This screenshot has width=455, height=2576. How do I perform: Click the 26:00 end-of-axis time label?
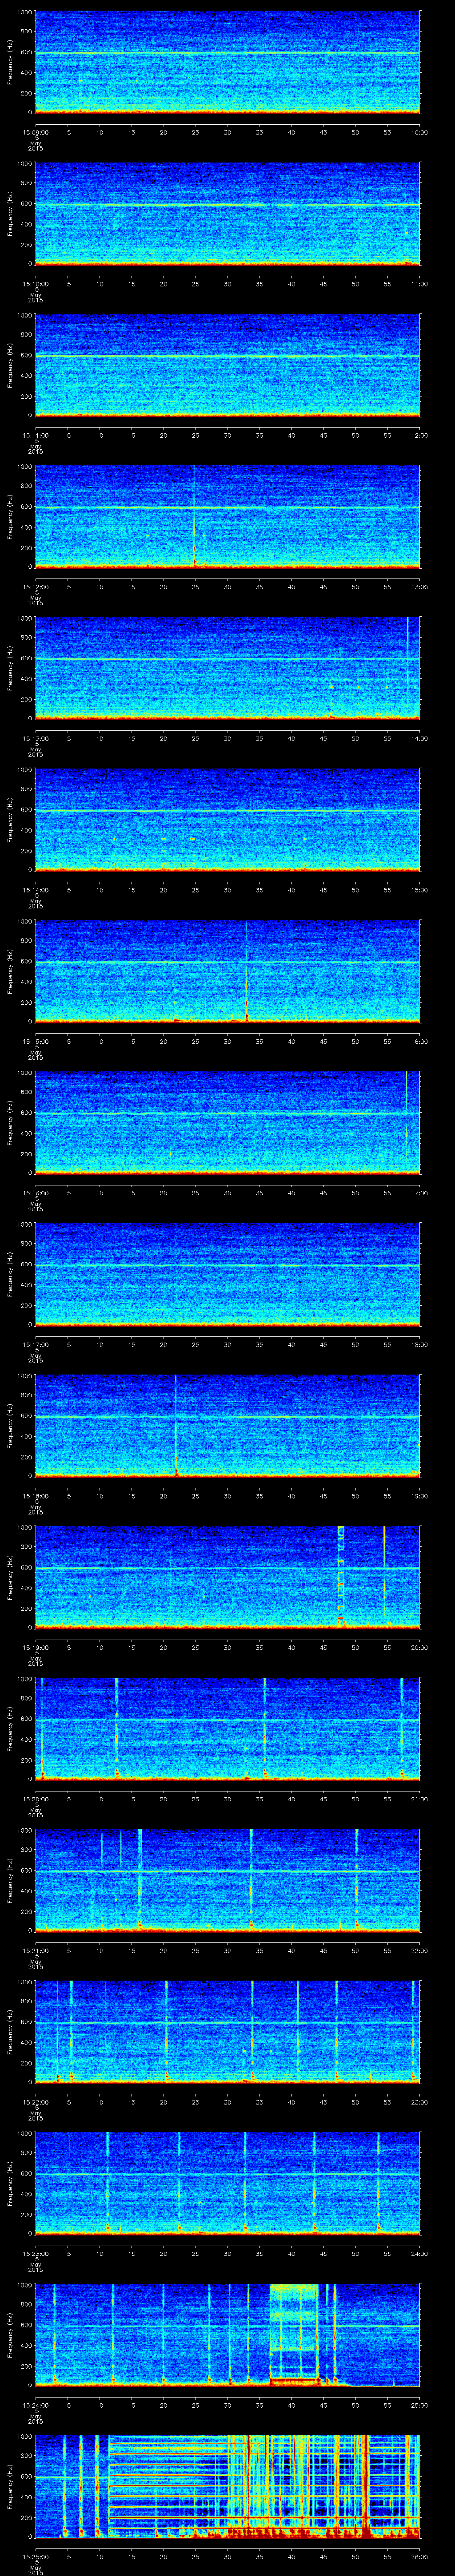(x=419, y=2556)
